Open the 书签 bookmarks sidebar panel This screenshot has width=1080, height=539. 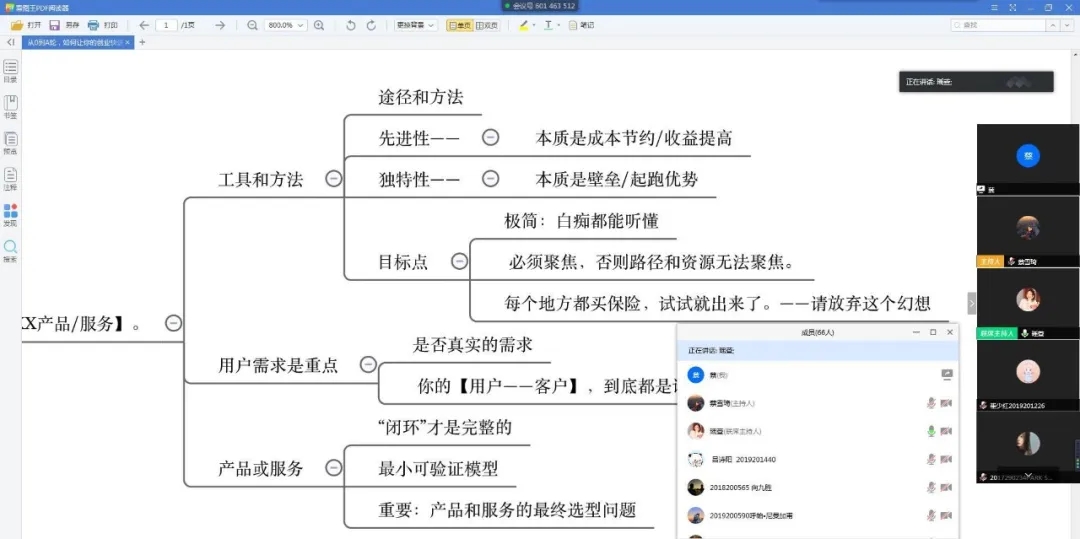(11, 107)
